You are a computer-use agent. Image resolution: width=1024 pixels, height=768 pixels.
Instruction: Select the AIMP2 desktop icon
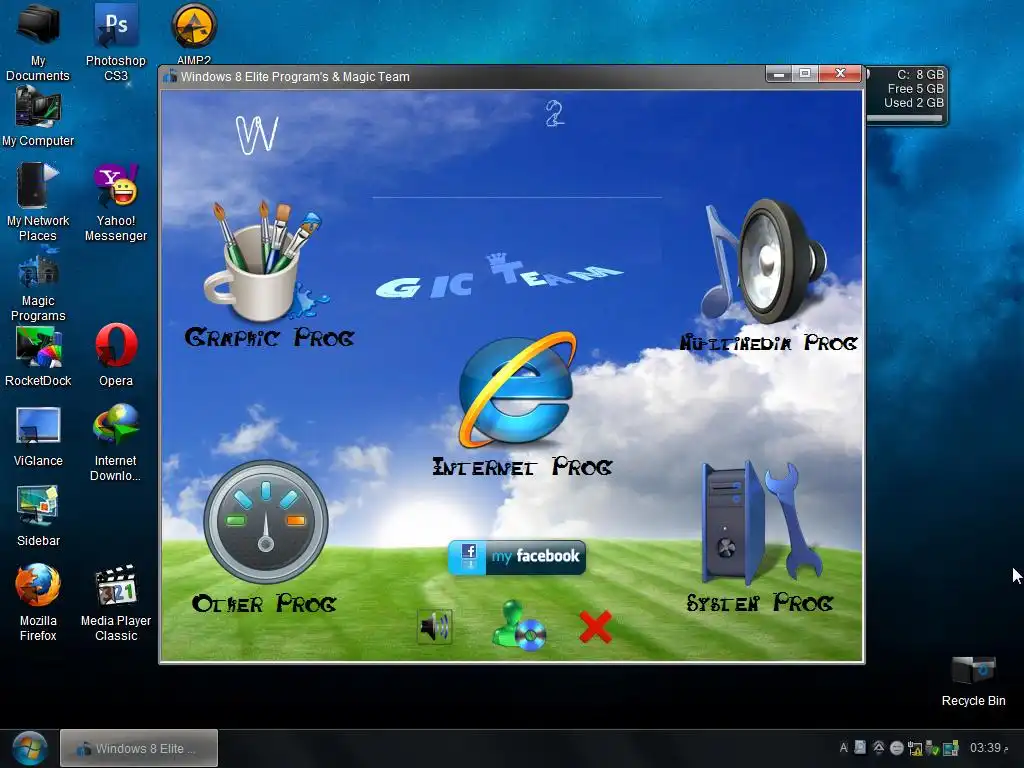pos(194,34)
